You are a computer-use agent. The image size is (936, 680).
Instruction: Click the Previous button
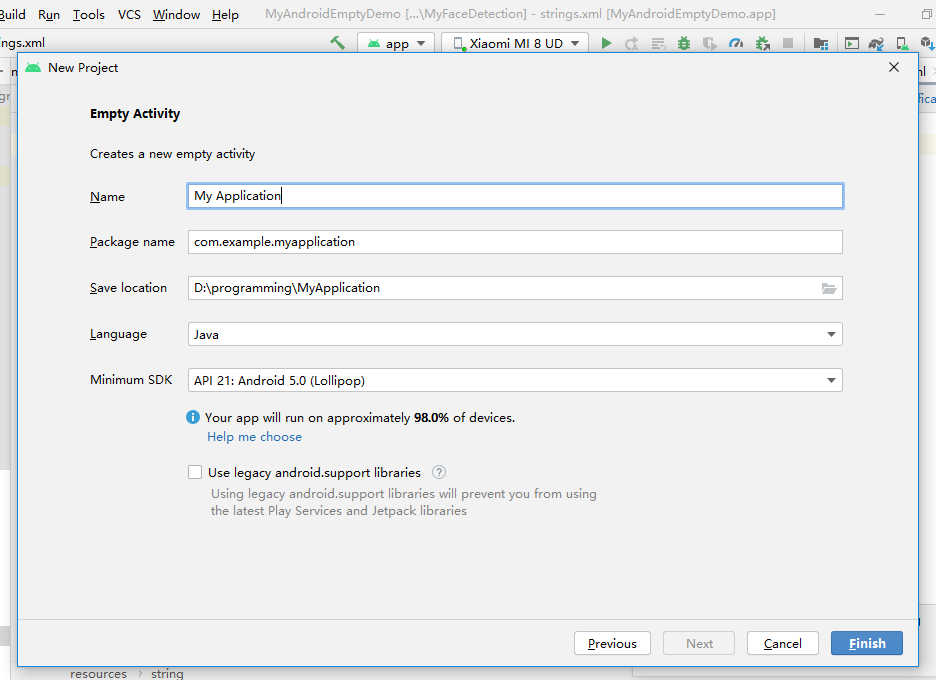pyautogui.click(x=612, y=644)
